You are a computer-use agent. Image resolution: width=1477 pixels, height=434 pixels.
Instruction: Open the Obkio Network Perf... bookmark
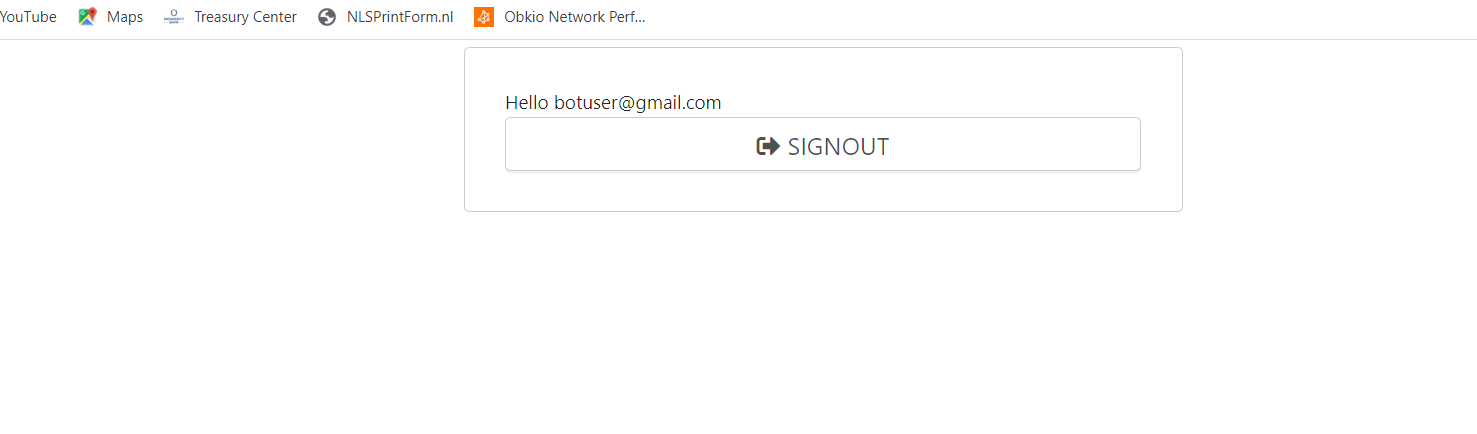pos(575,17)
